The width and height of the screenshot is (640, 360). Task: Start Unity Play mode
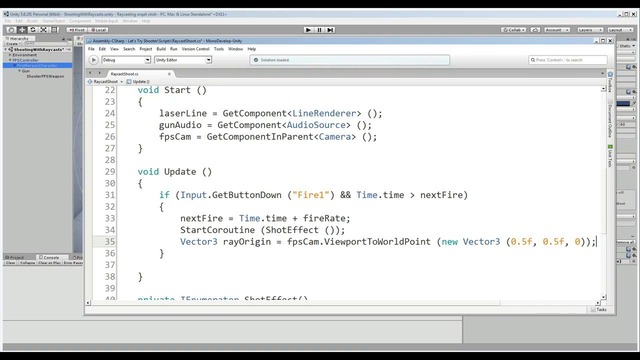tap(309, 30)
